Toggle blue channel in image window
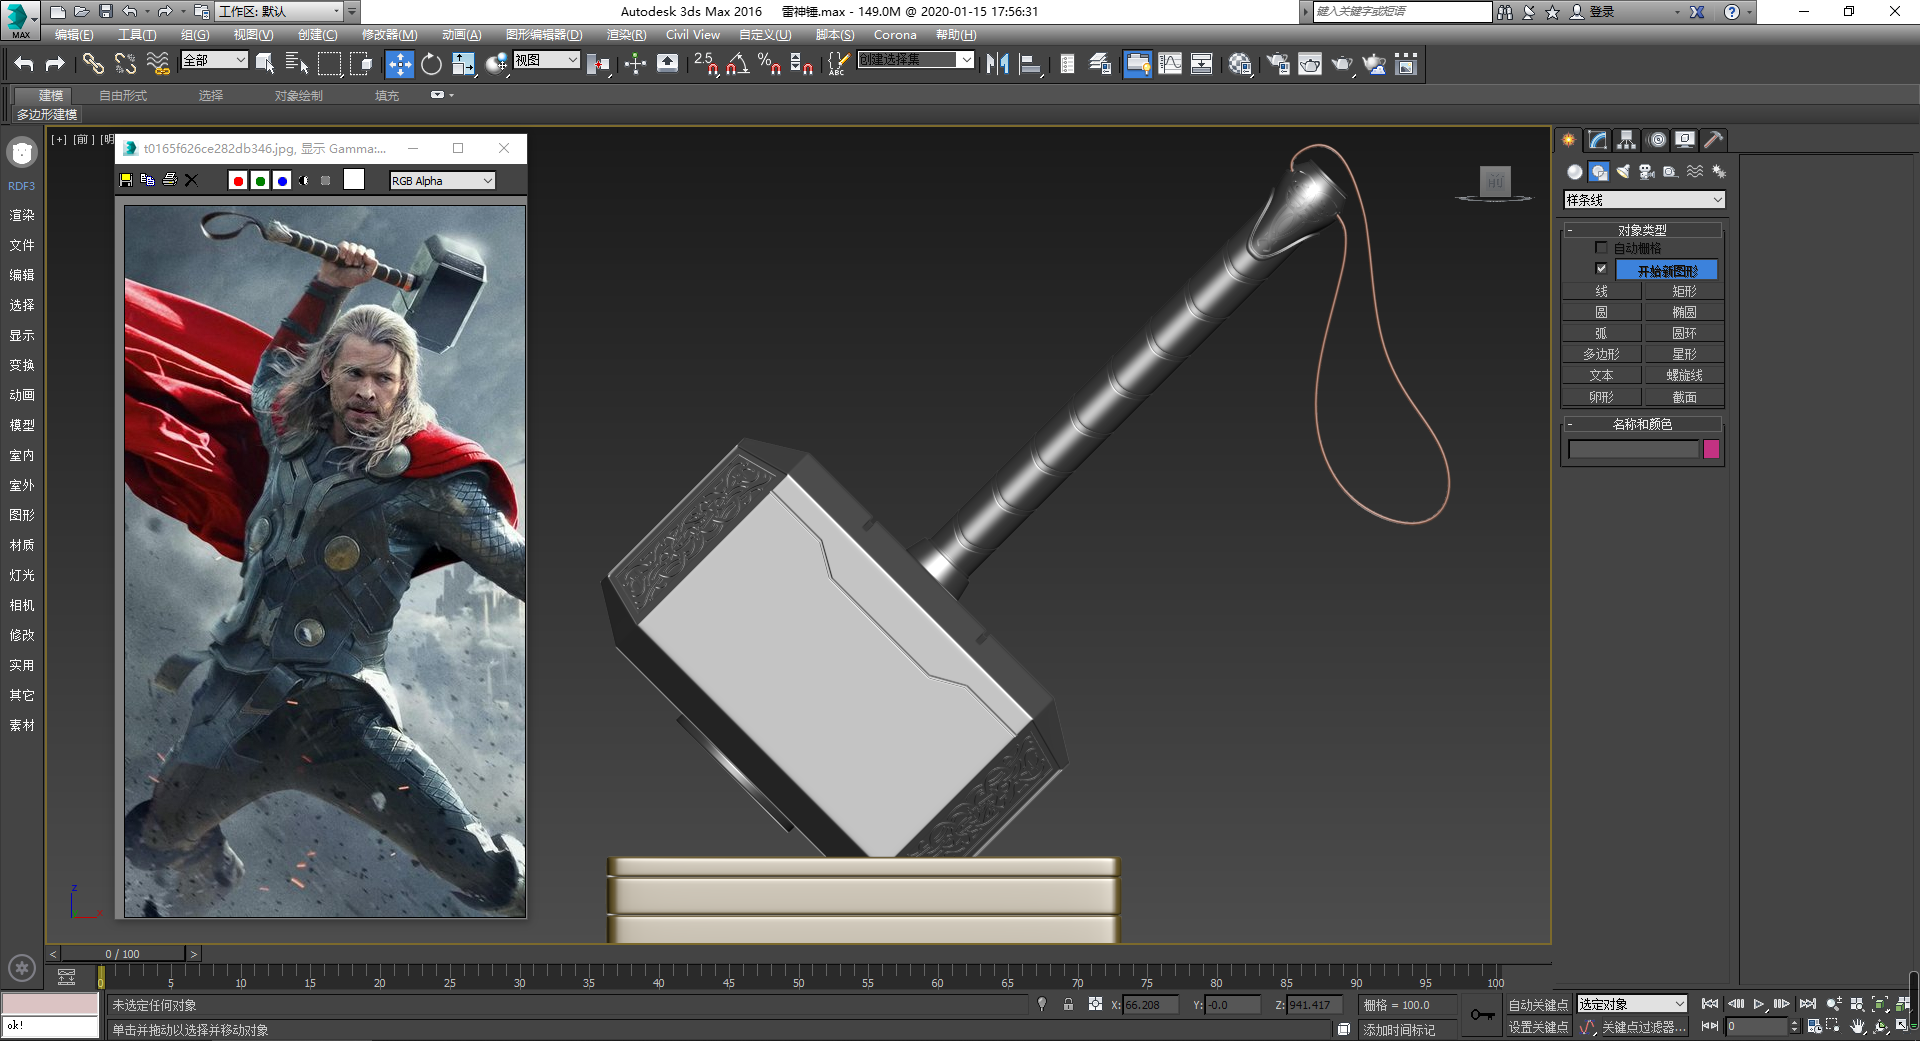The width and height of the screenshot is (1920, 1041). [x=282, y=181]
